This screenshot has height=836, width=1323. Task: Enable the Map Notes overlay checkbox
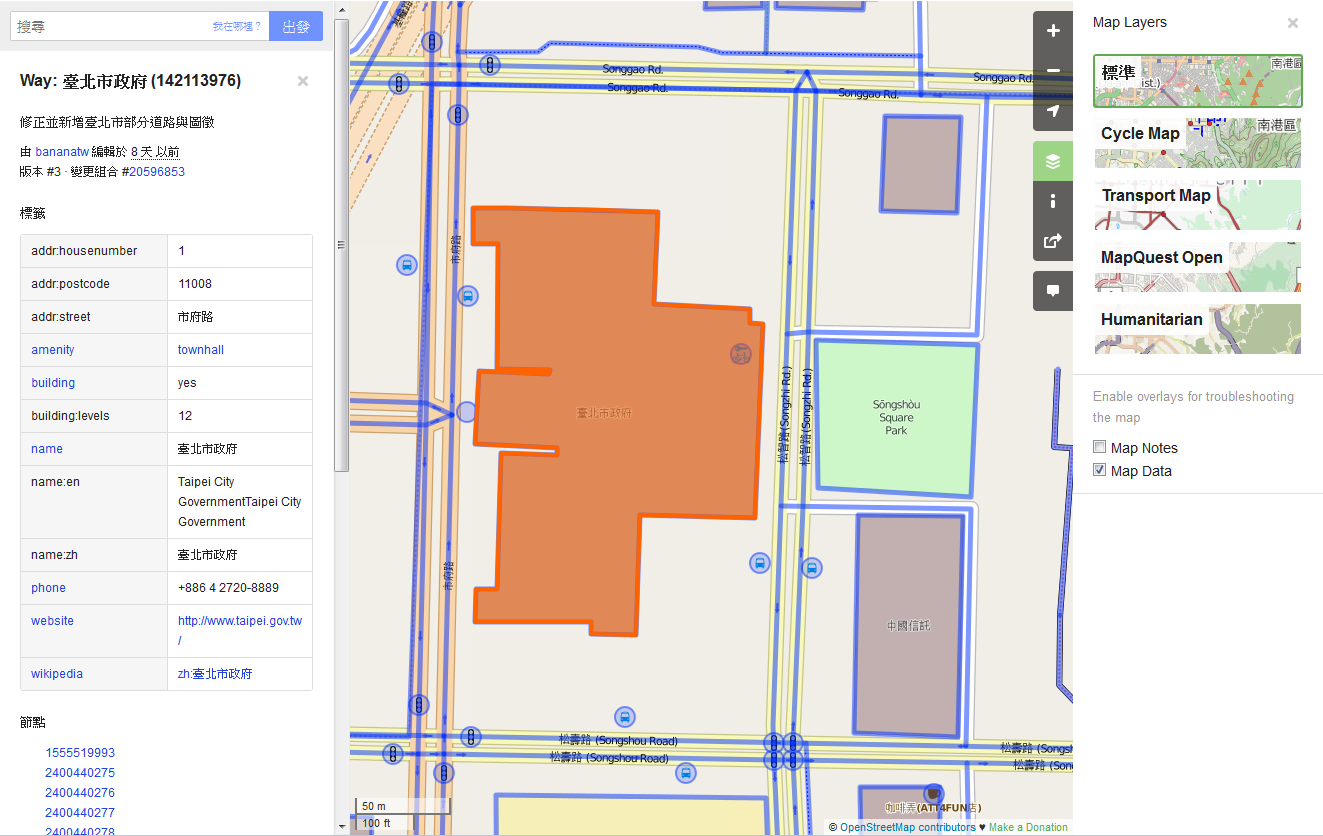1100,448
